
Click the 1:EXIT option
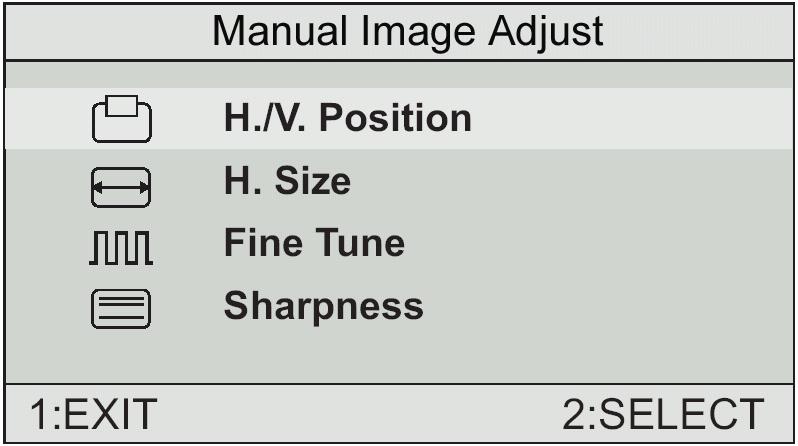point(94,414)
